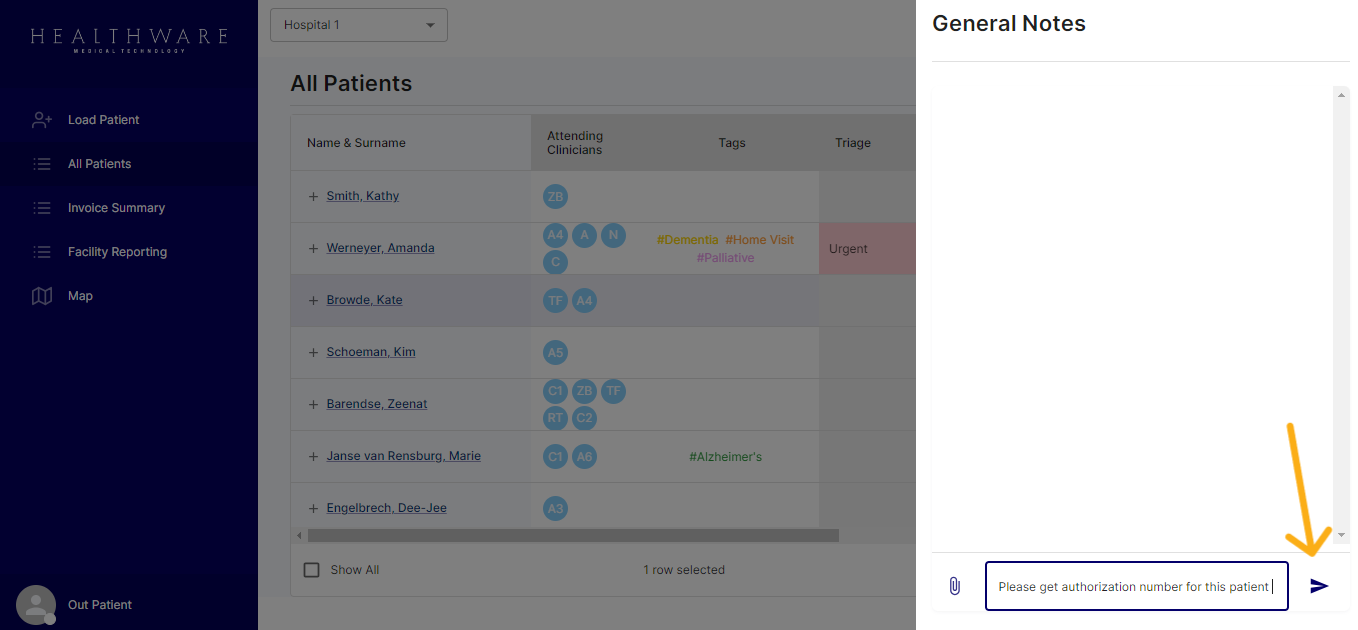Open the Hospital 1 dropdown
This screenshot has height=630, width=1358.
coord(358,25)
